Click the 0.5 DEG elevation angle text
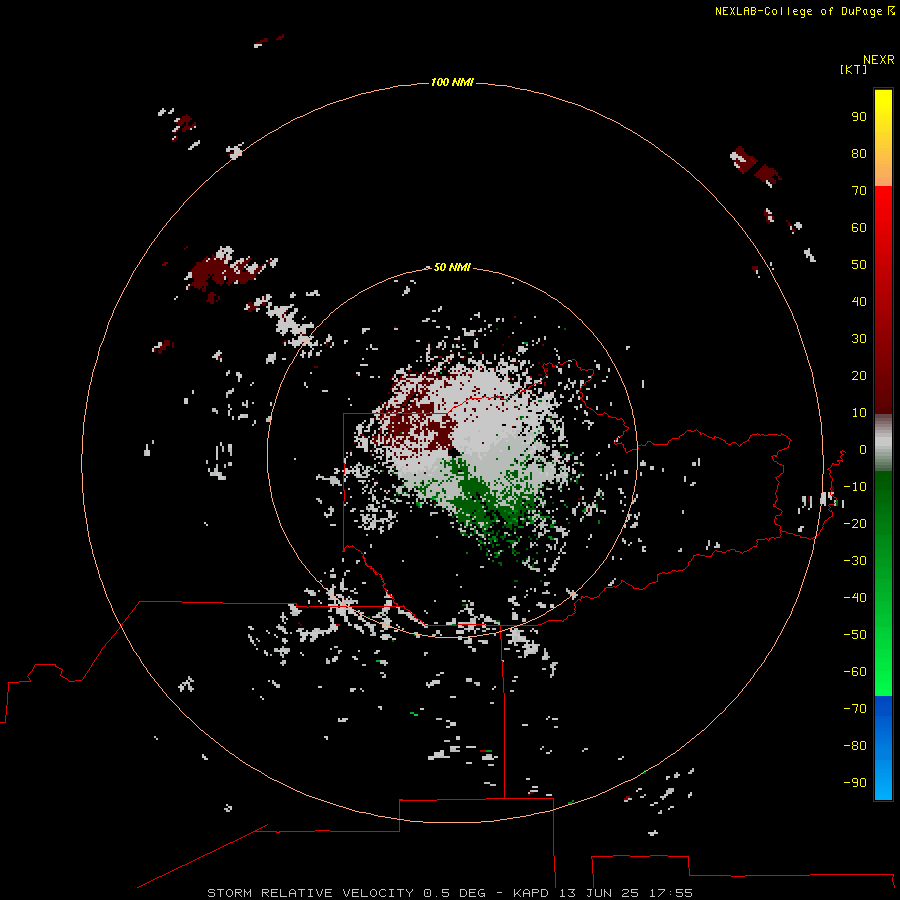This screenshot has width=900, height=900. pyautogui.click(x=454, y=893)
